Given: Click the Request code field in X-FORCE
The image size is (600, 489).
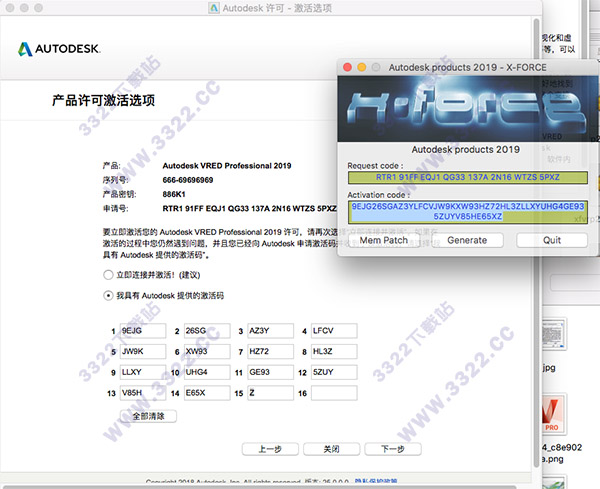Looking at the screenshot, I should (x=468, y=178).
